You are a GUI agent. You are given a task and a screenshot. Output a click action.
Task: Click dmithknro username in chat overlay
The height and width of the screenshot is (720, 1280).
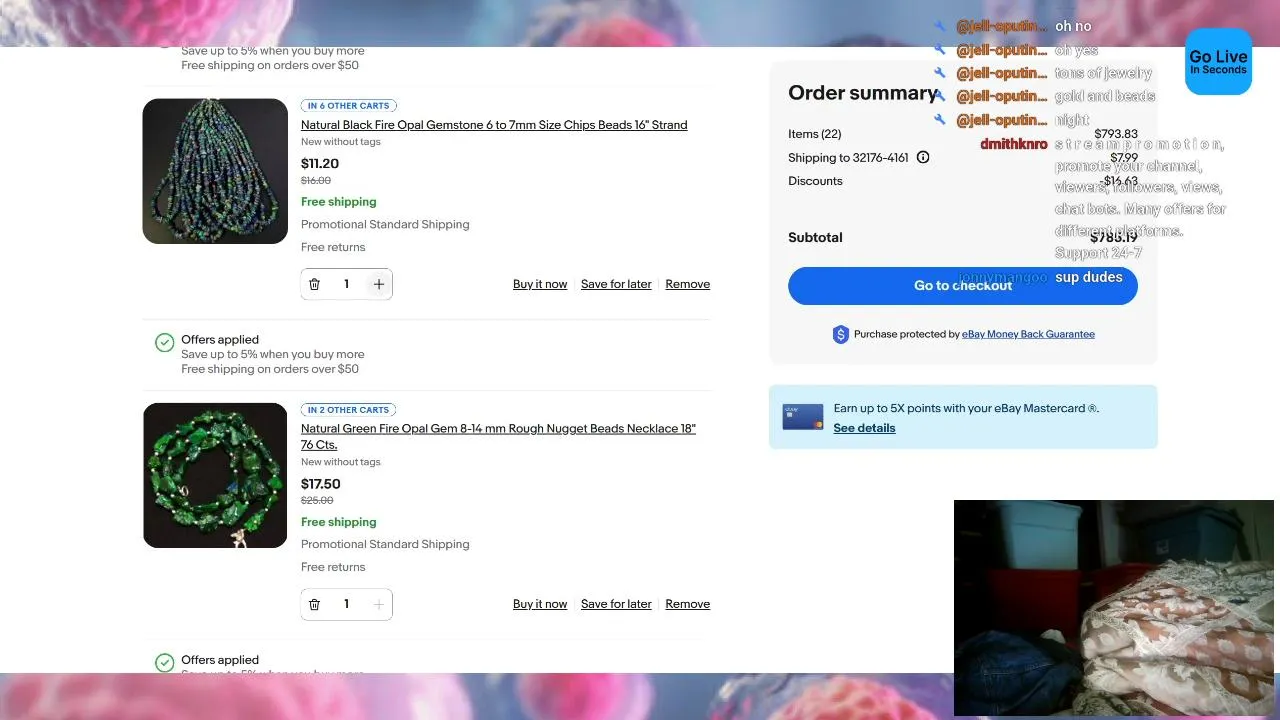point(1014,144)
